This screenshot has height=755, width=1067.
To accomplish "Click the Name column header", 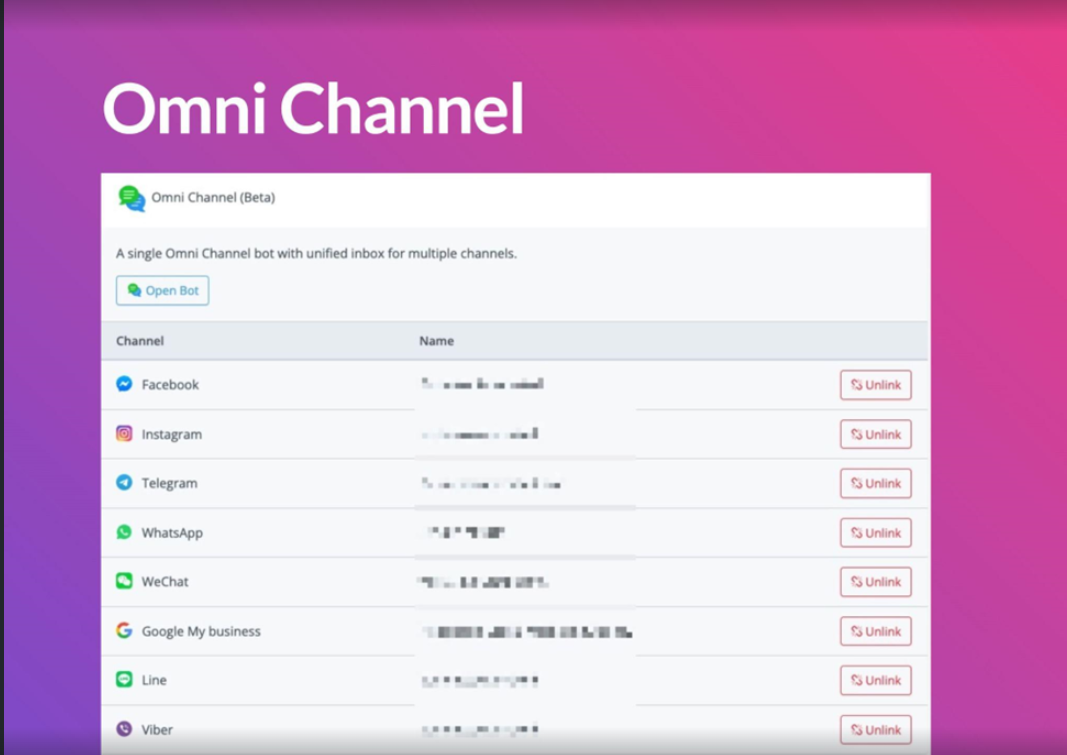I will coord(436,341).
